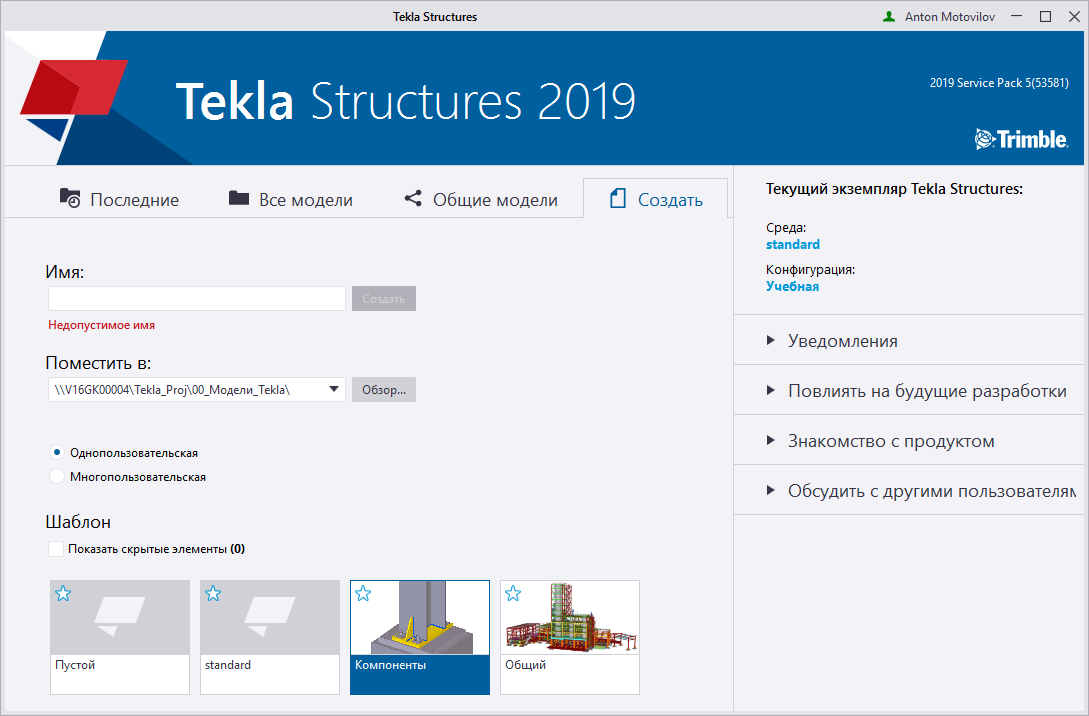Switch to Все модели tab
The image size is (1089, 716).
(x=290, y=199)
